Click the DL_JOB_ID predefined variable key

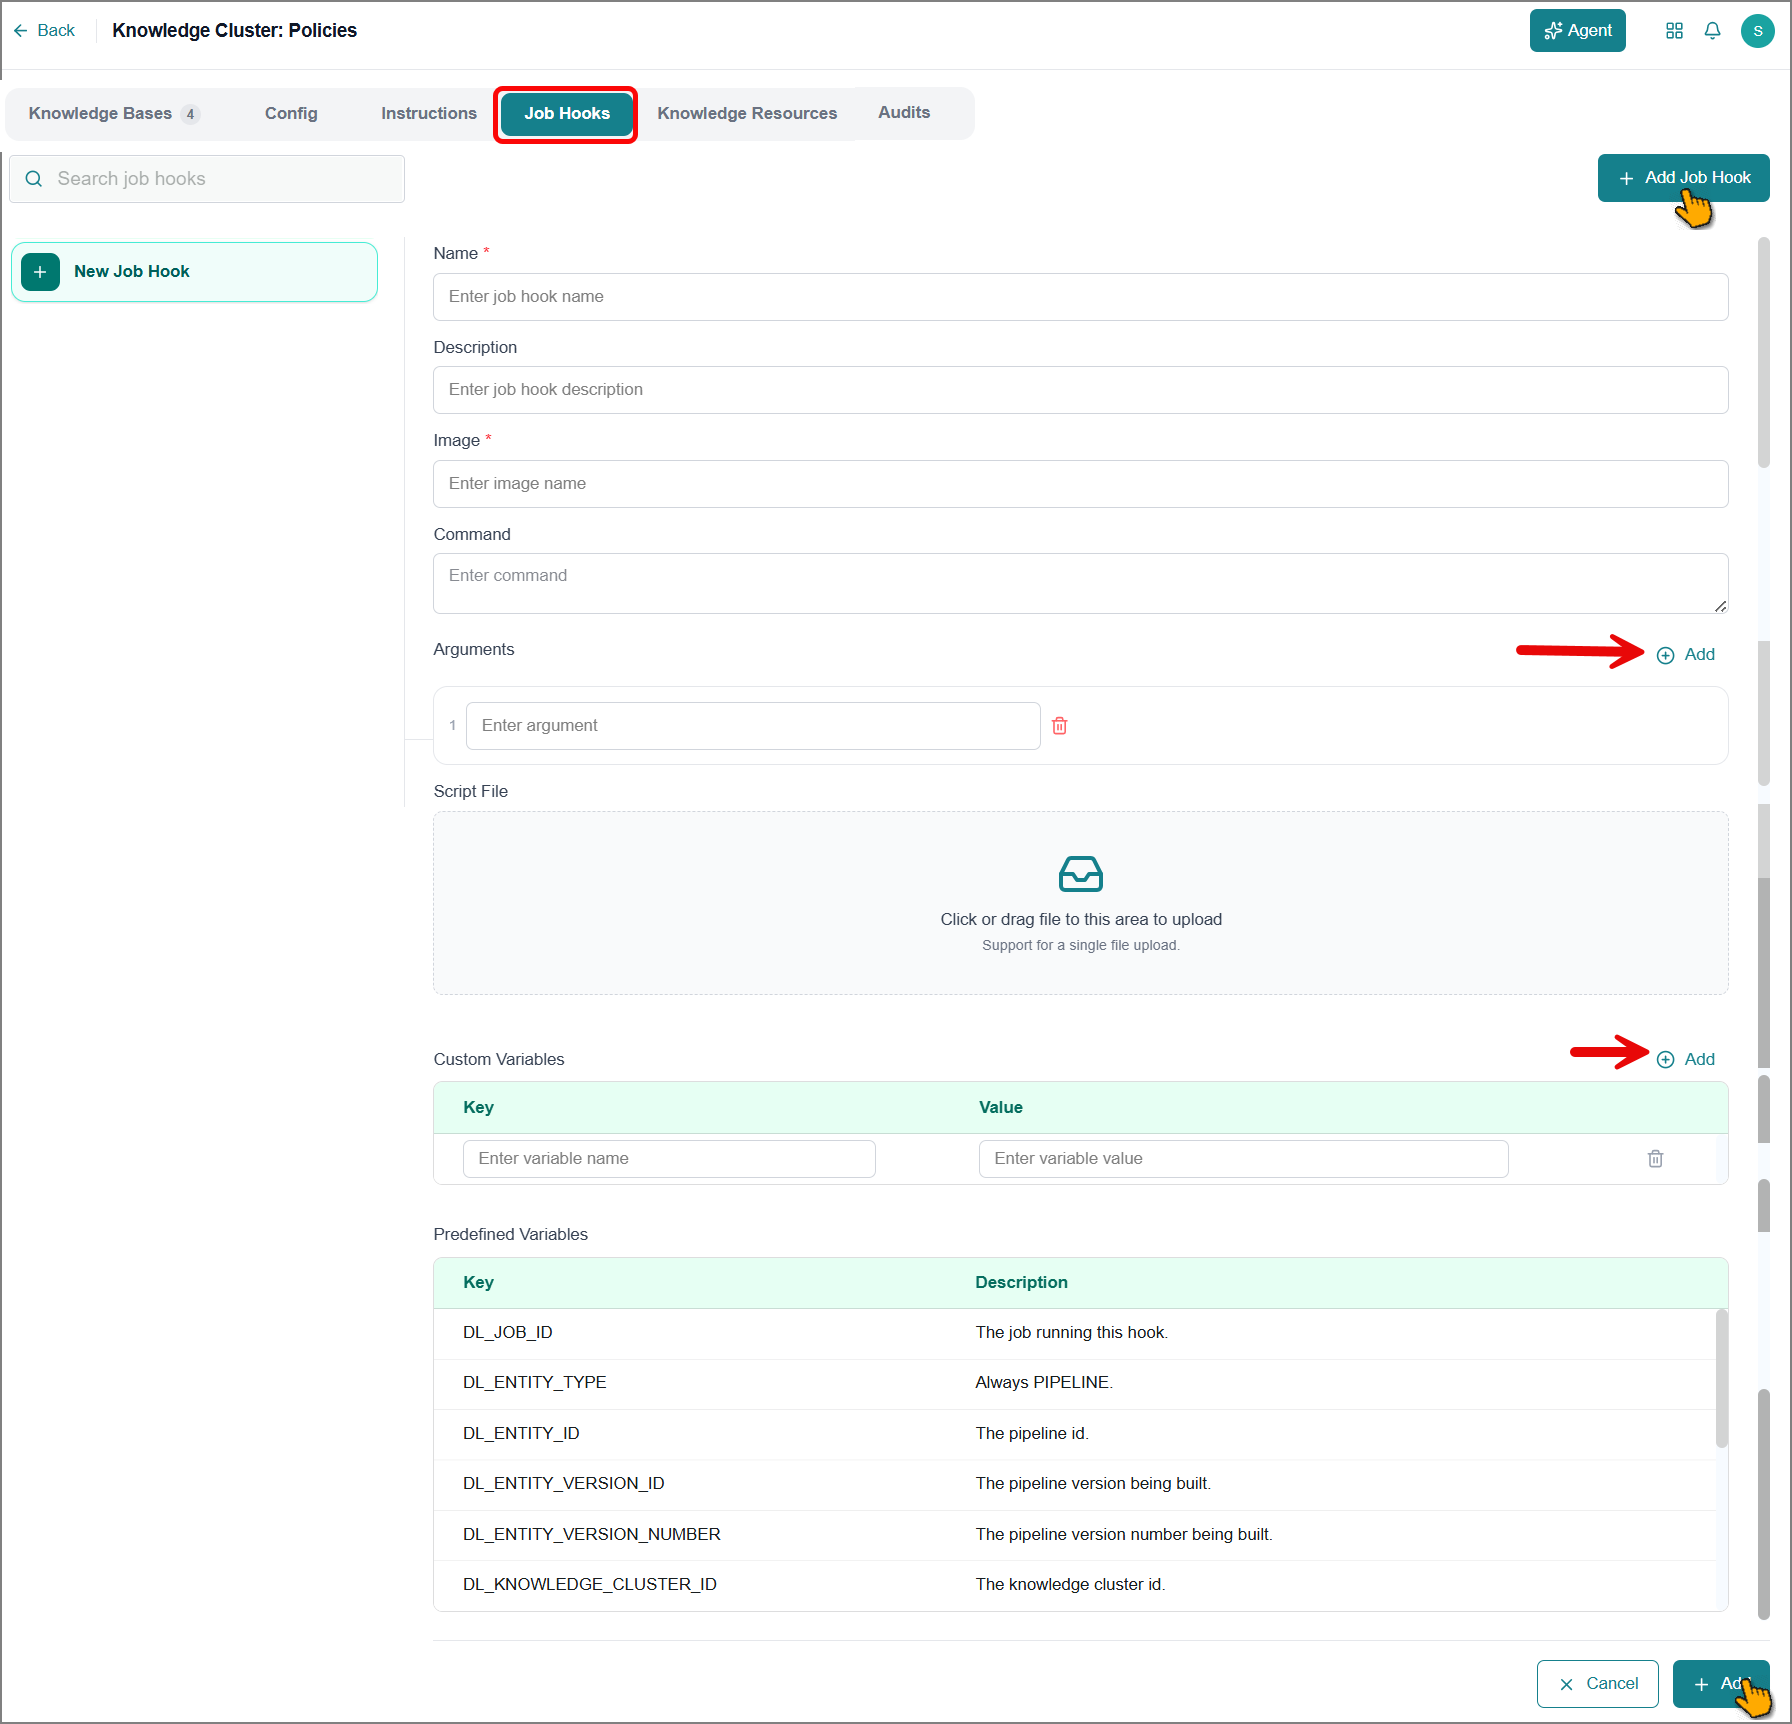(507, 1333)
